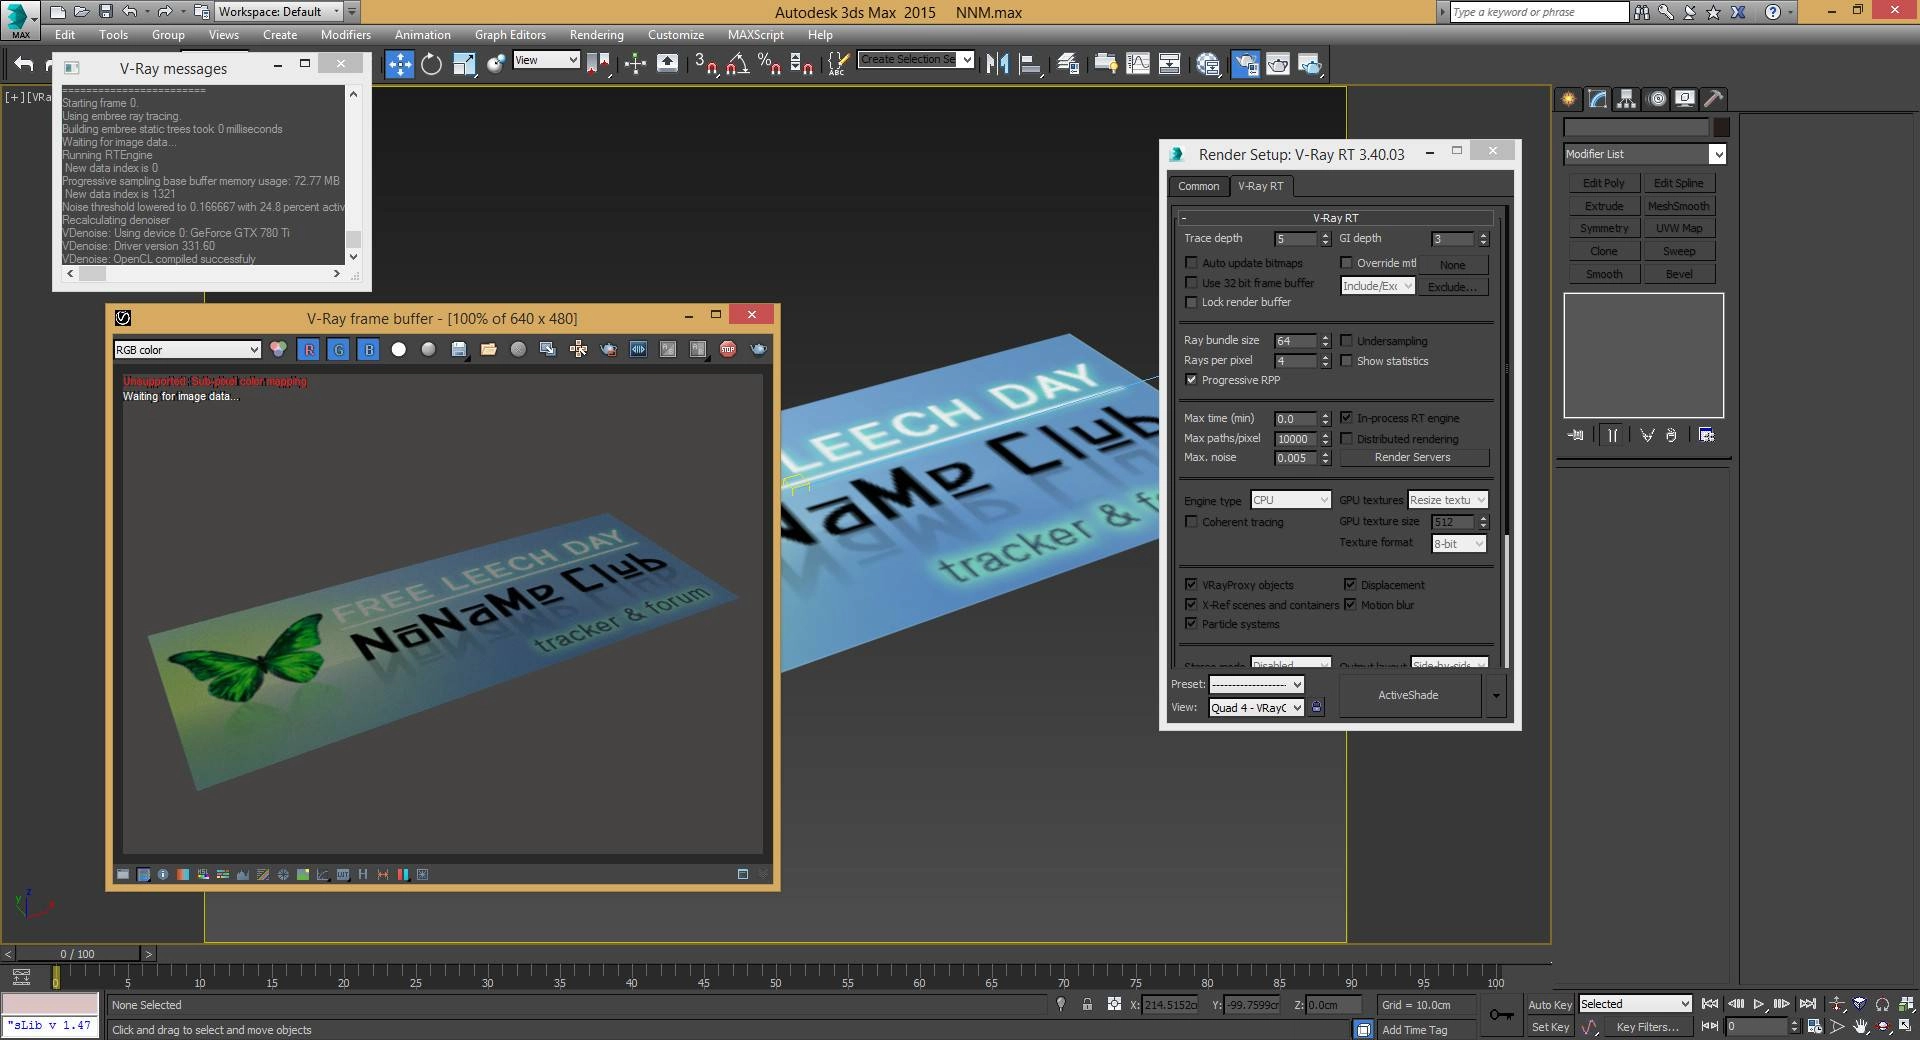Screen dimensions: 1920x1040
Task: Enable Auto update bitmaps checkbox
Action: [x=1191, y=263]
